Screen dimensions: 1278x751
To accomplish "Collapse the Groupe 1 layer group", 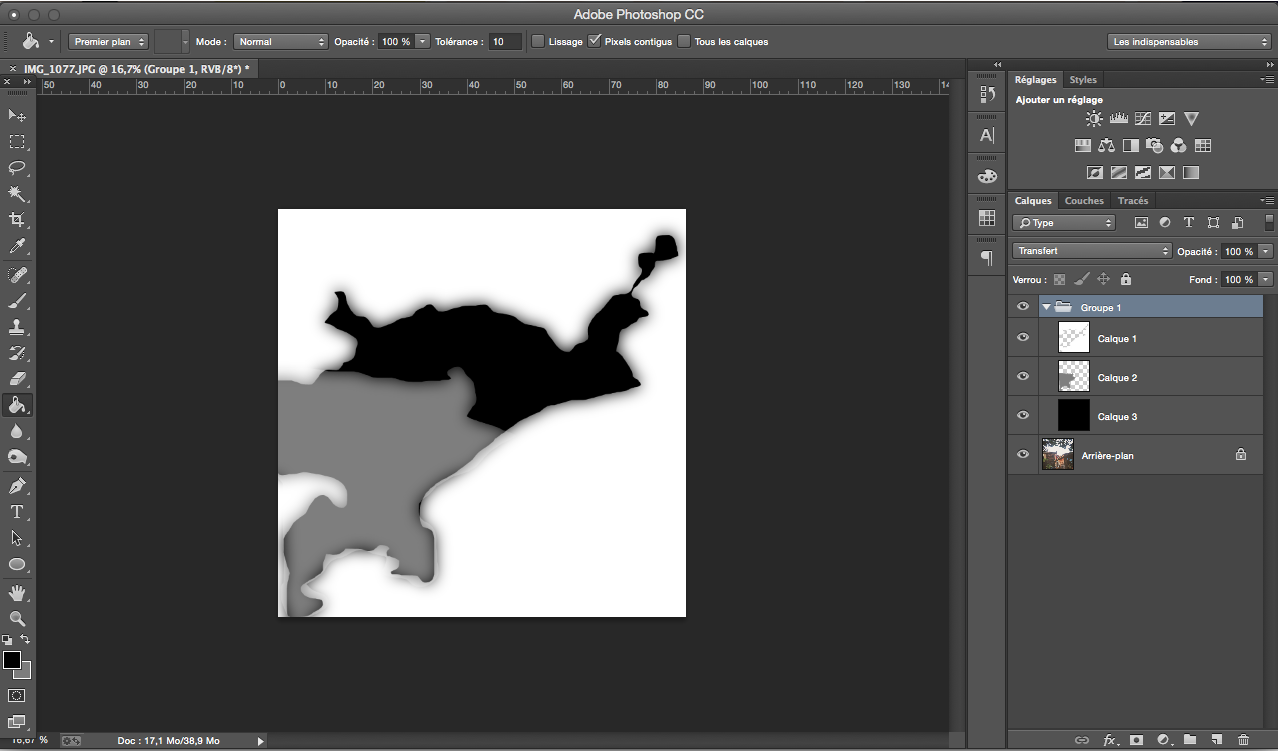I will pos(1046,307).
